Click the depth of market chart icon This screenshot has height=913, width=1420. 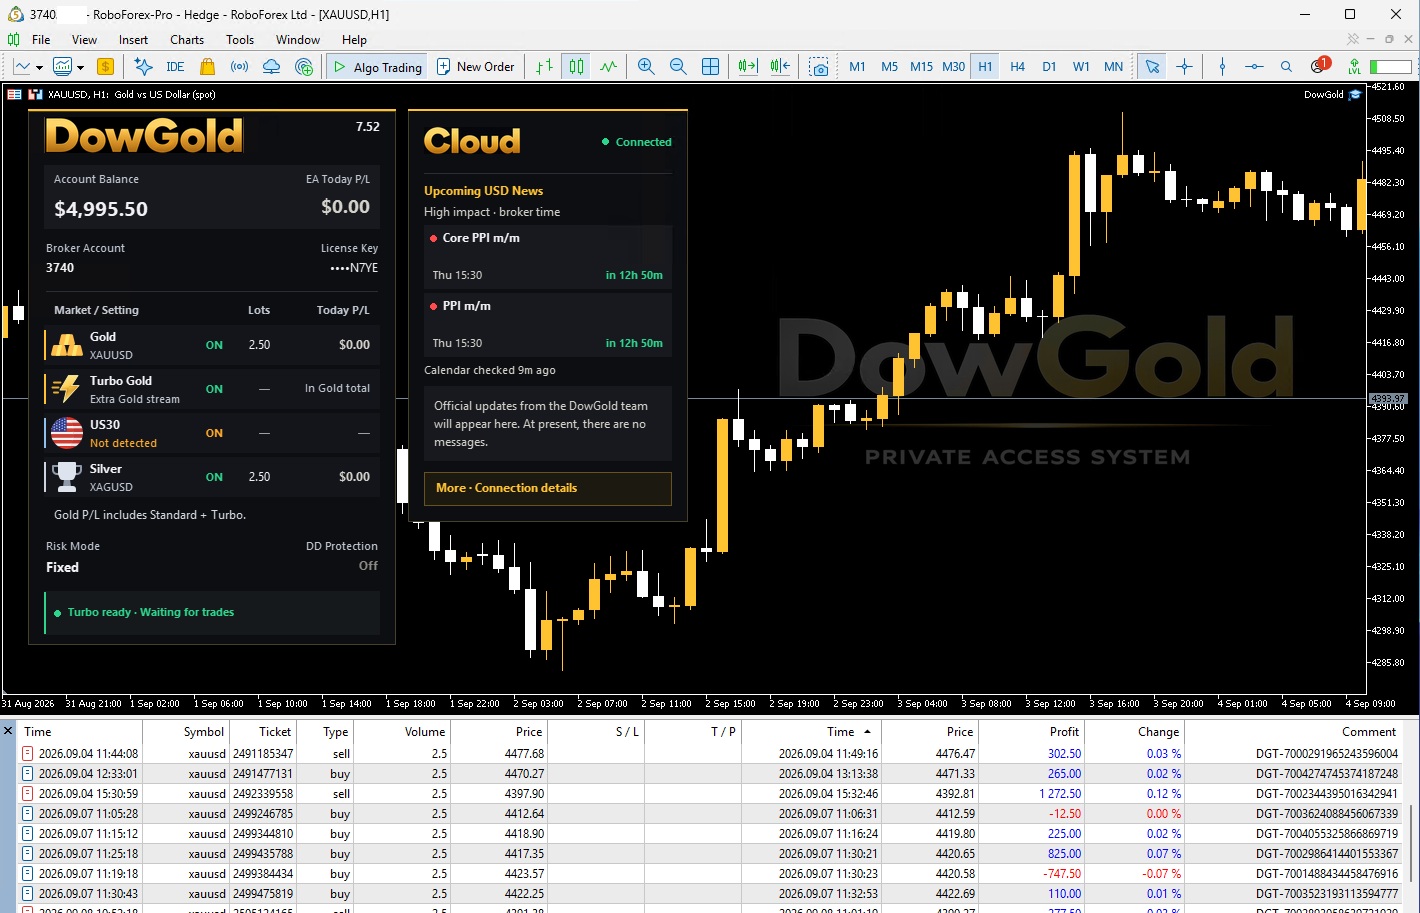pos(35,94)
